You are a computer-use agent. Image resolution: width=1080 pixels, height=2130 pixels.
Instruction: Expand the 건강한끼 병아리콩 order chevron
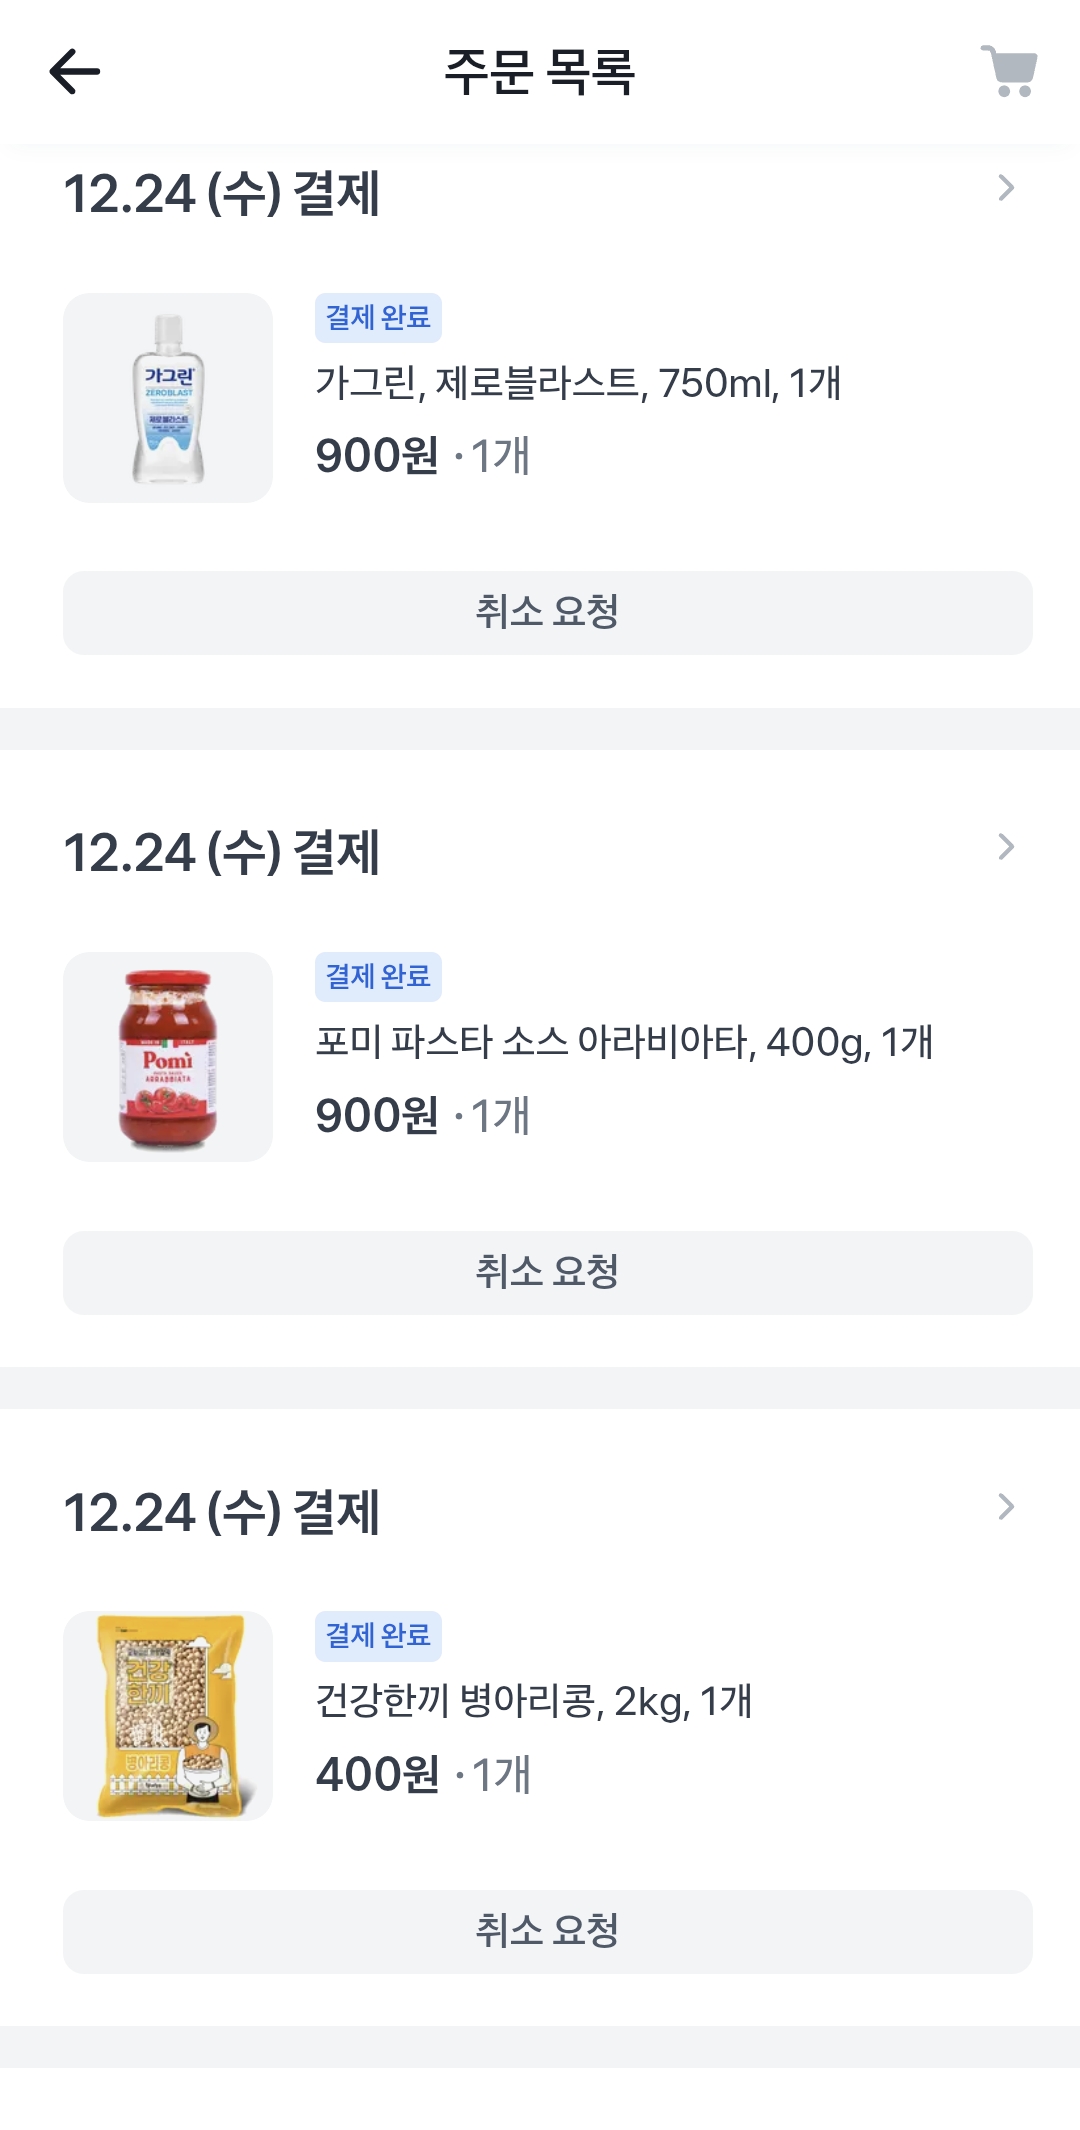(x=1006, y=1507)
